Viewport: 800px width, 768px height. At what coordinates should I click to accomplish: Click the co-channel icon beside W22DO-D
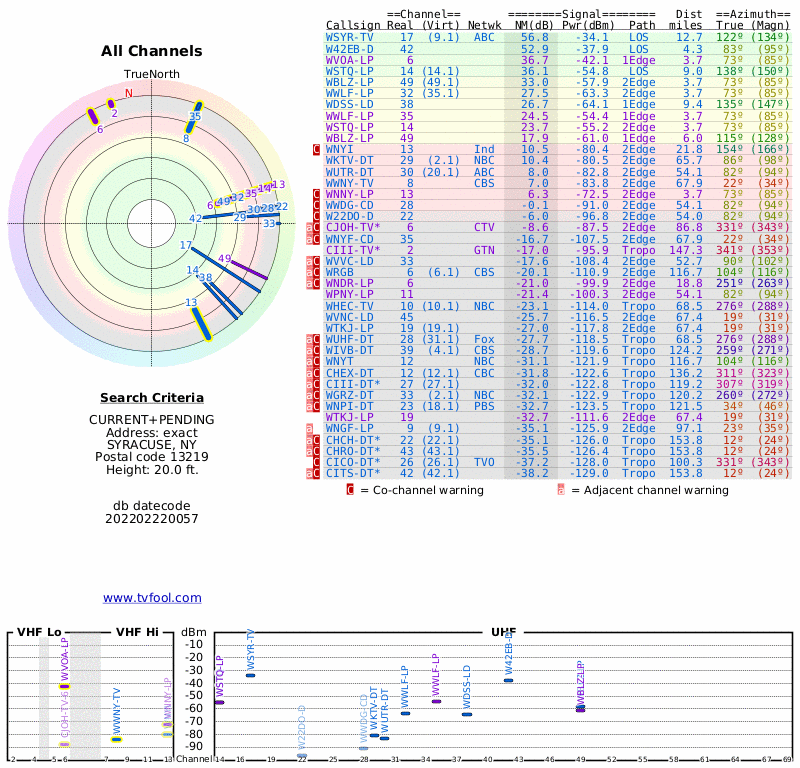coord(317,216)
